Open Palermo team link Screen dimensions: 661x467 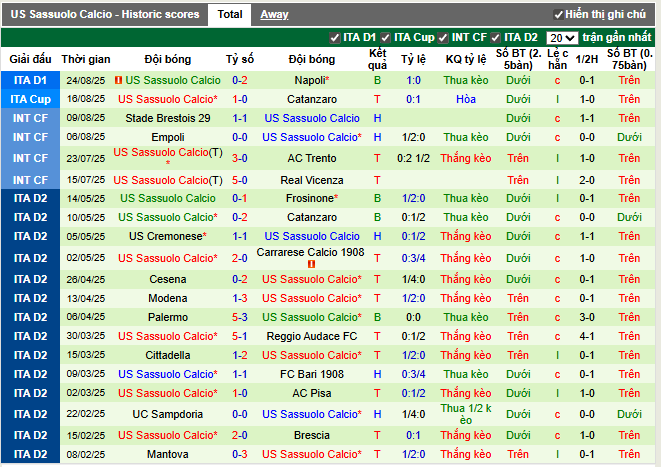click(168, 317)
